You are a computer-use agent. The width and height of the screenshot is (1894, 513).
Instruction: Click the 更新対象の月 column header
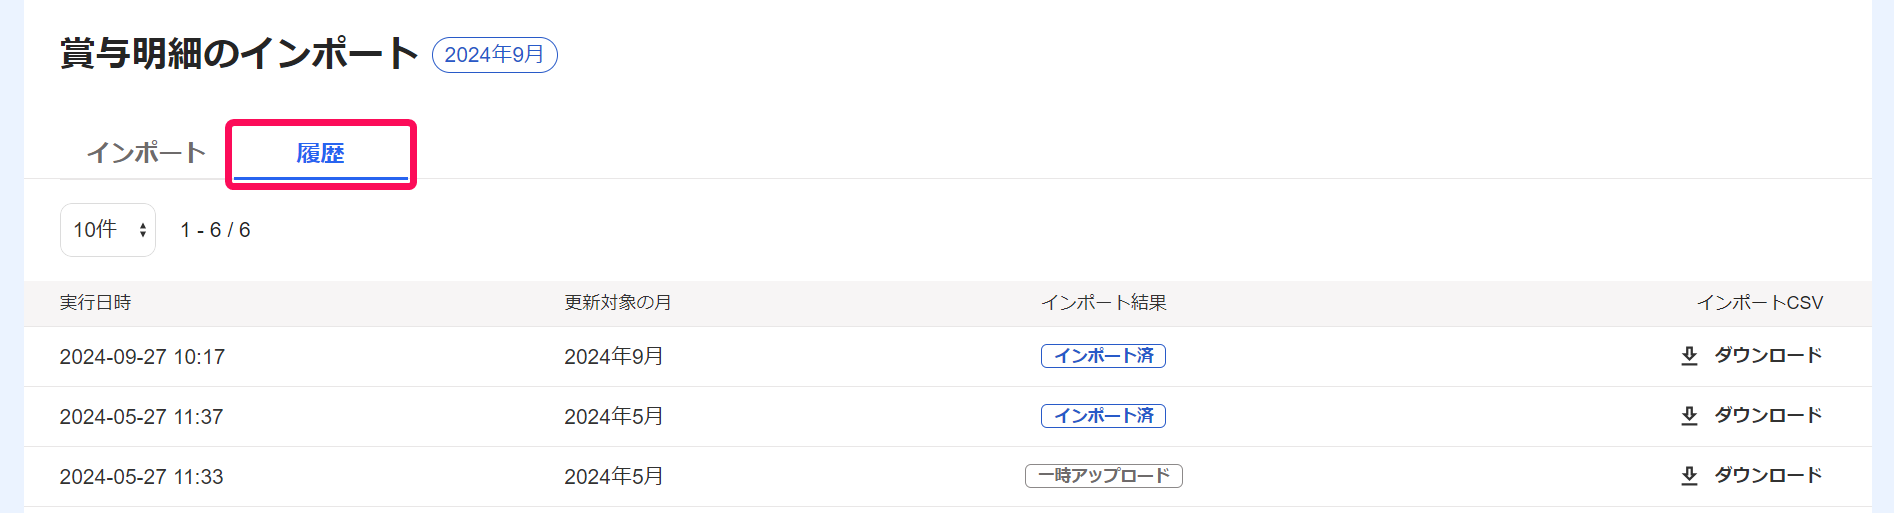point(617,303)
